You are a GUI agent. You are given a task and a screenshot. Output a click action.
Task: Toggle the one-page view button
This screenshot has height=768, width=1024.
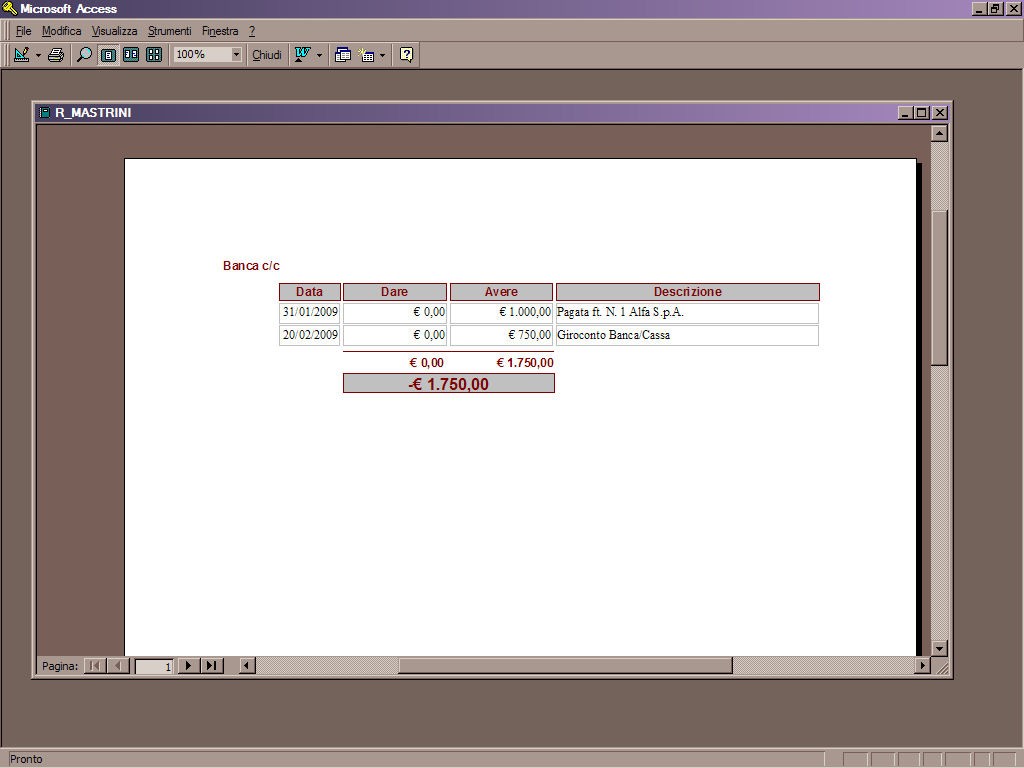[x=108, y=55]
